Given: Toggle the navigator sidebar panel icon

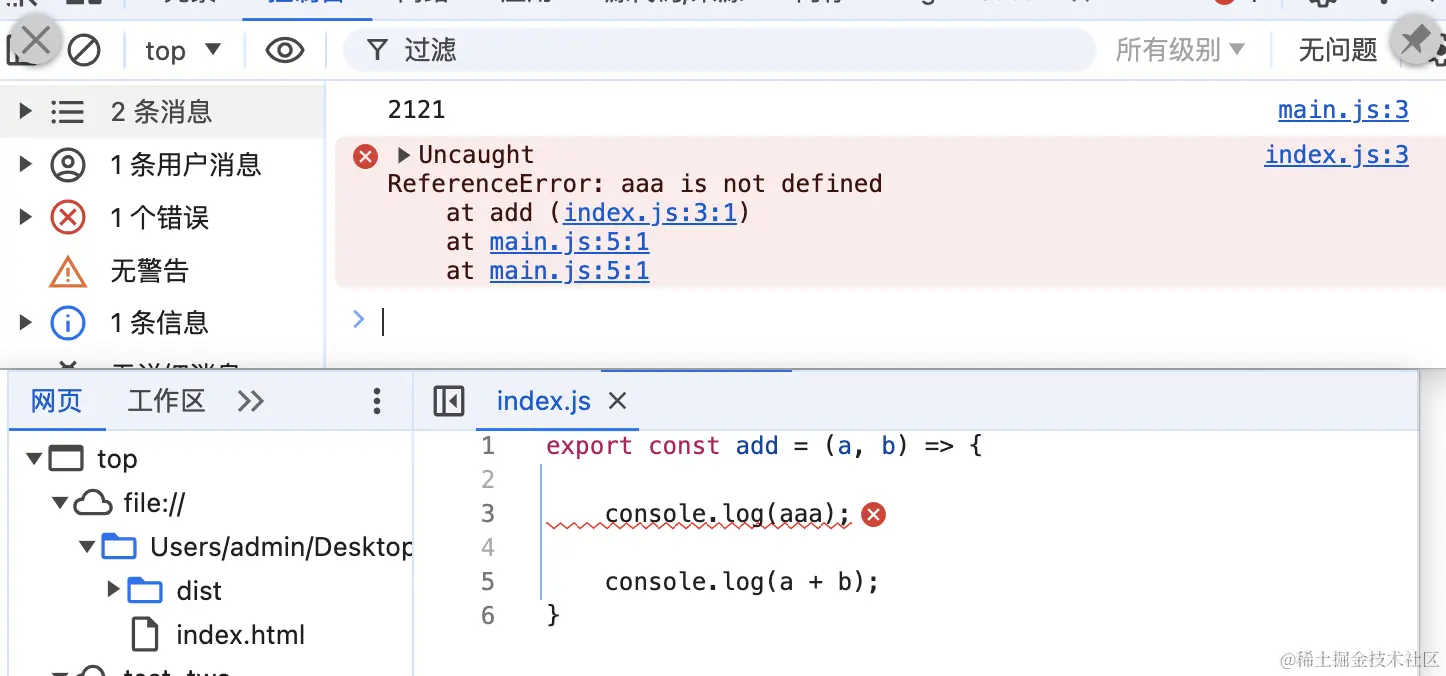Looking at the screenshot, I should click(x=449, y=401).
